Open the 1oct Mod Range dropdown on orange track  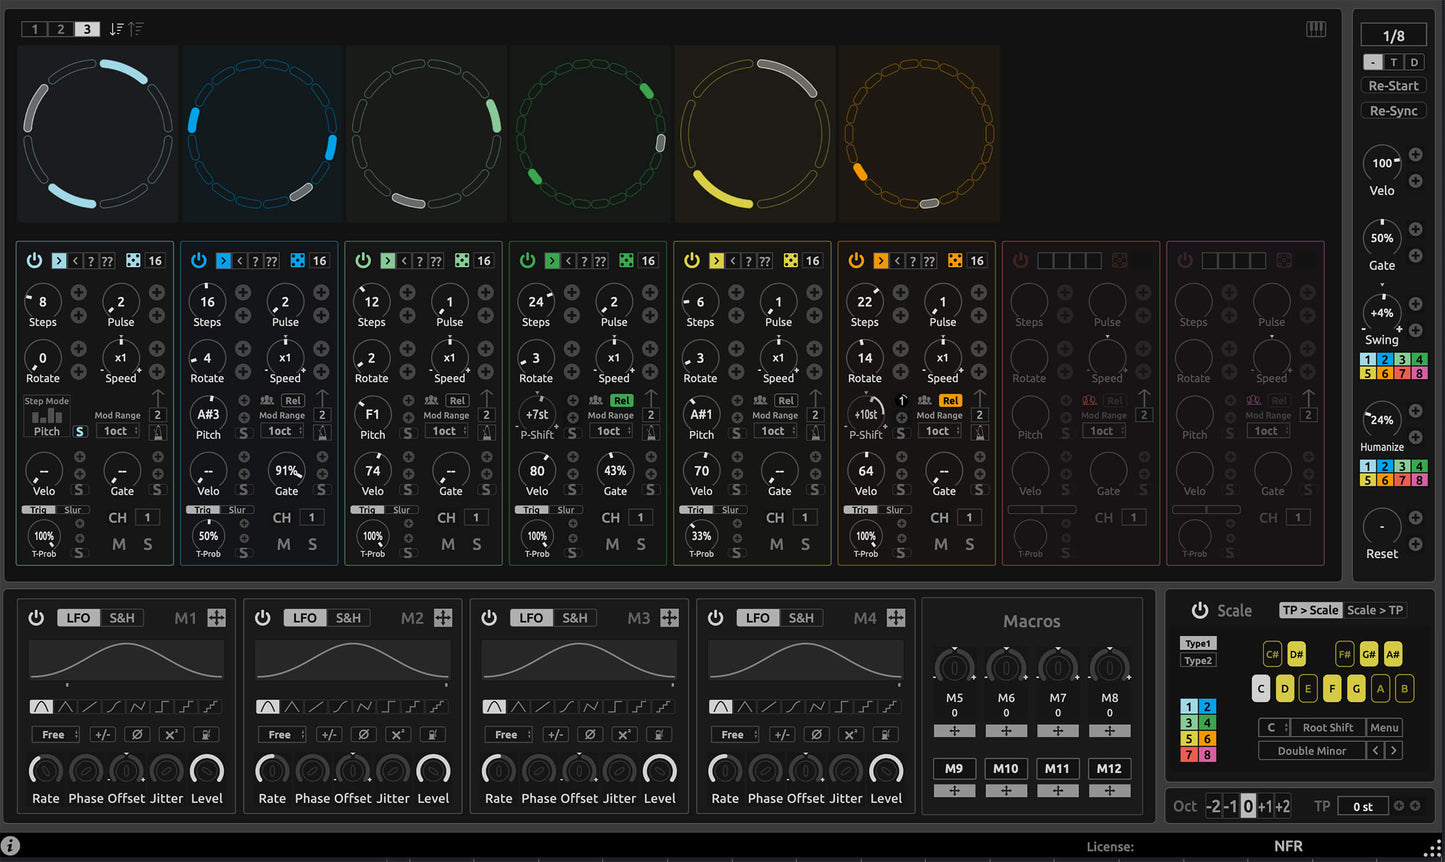coord(938,431)
